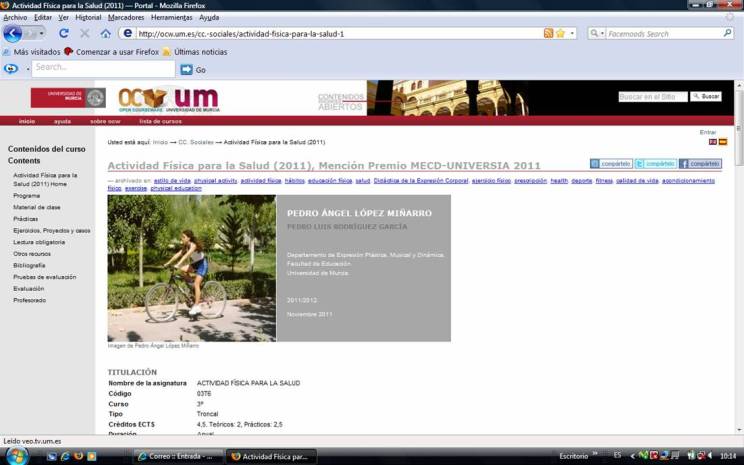This screenshot has width=744, height=465.
Task: Click the RSS feed icon in address bar
Action: point(549,33)
